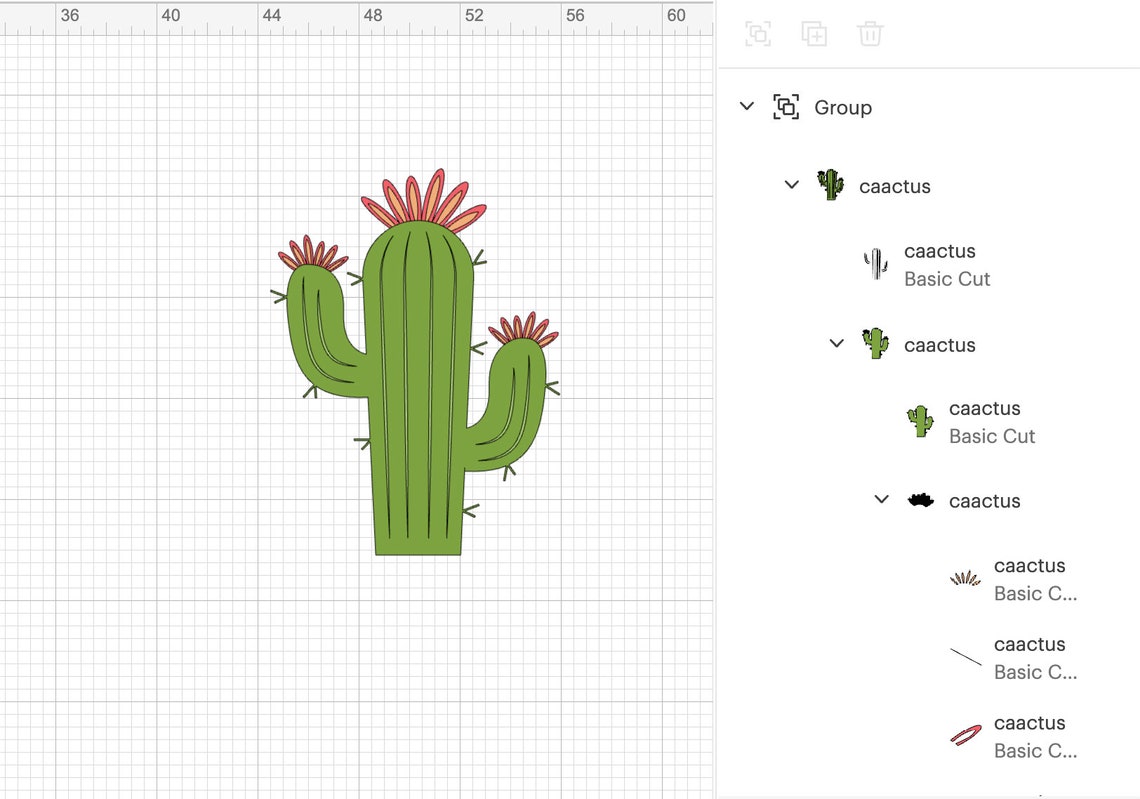Click the black flower silhouette icon beside caactus group
Image resolution: width=1140 pixels, height=799 pixels.
(921, 500)
